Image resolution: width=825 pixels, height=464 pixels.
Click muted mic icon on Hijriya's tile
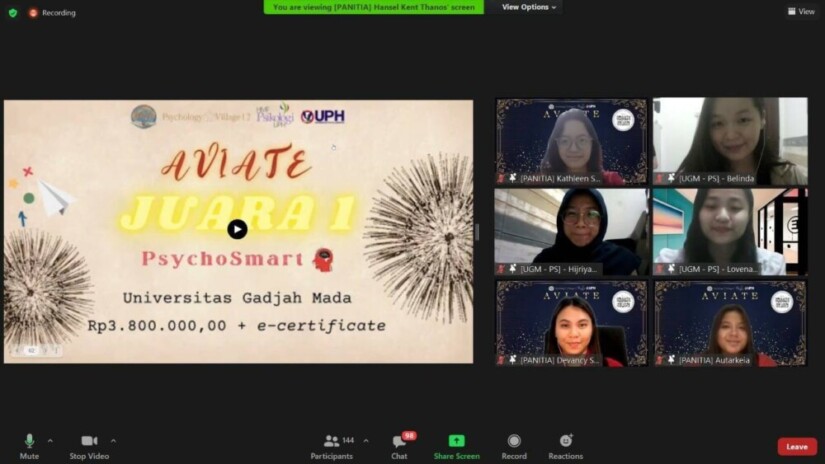(501, 269)
